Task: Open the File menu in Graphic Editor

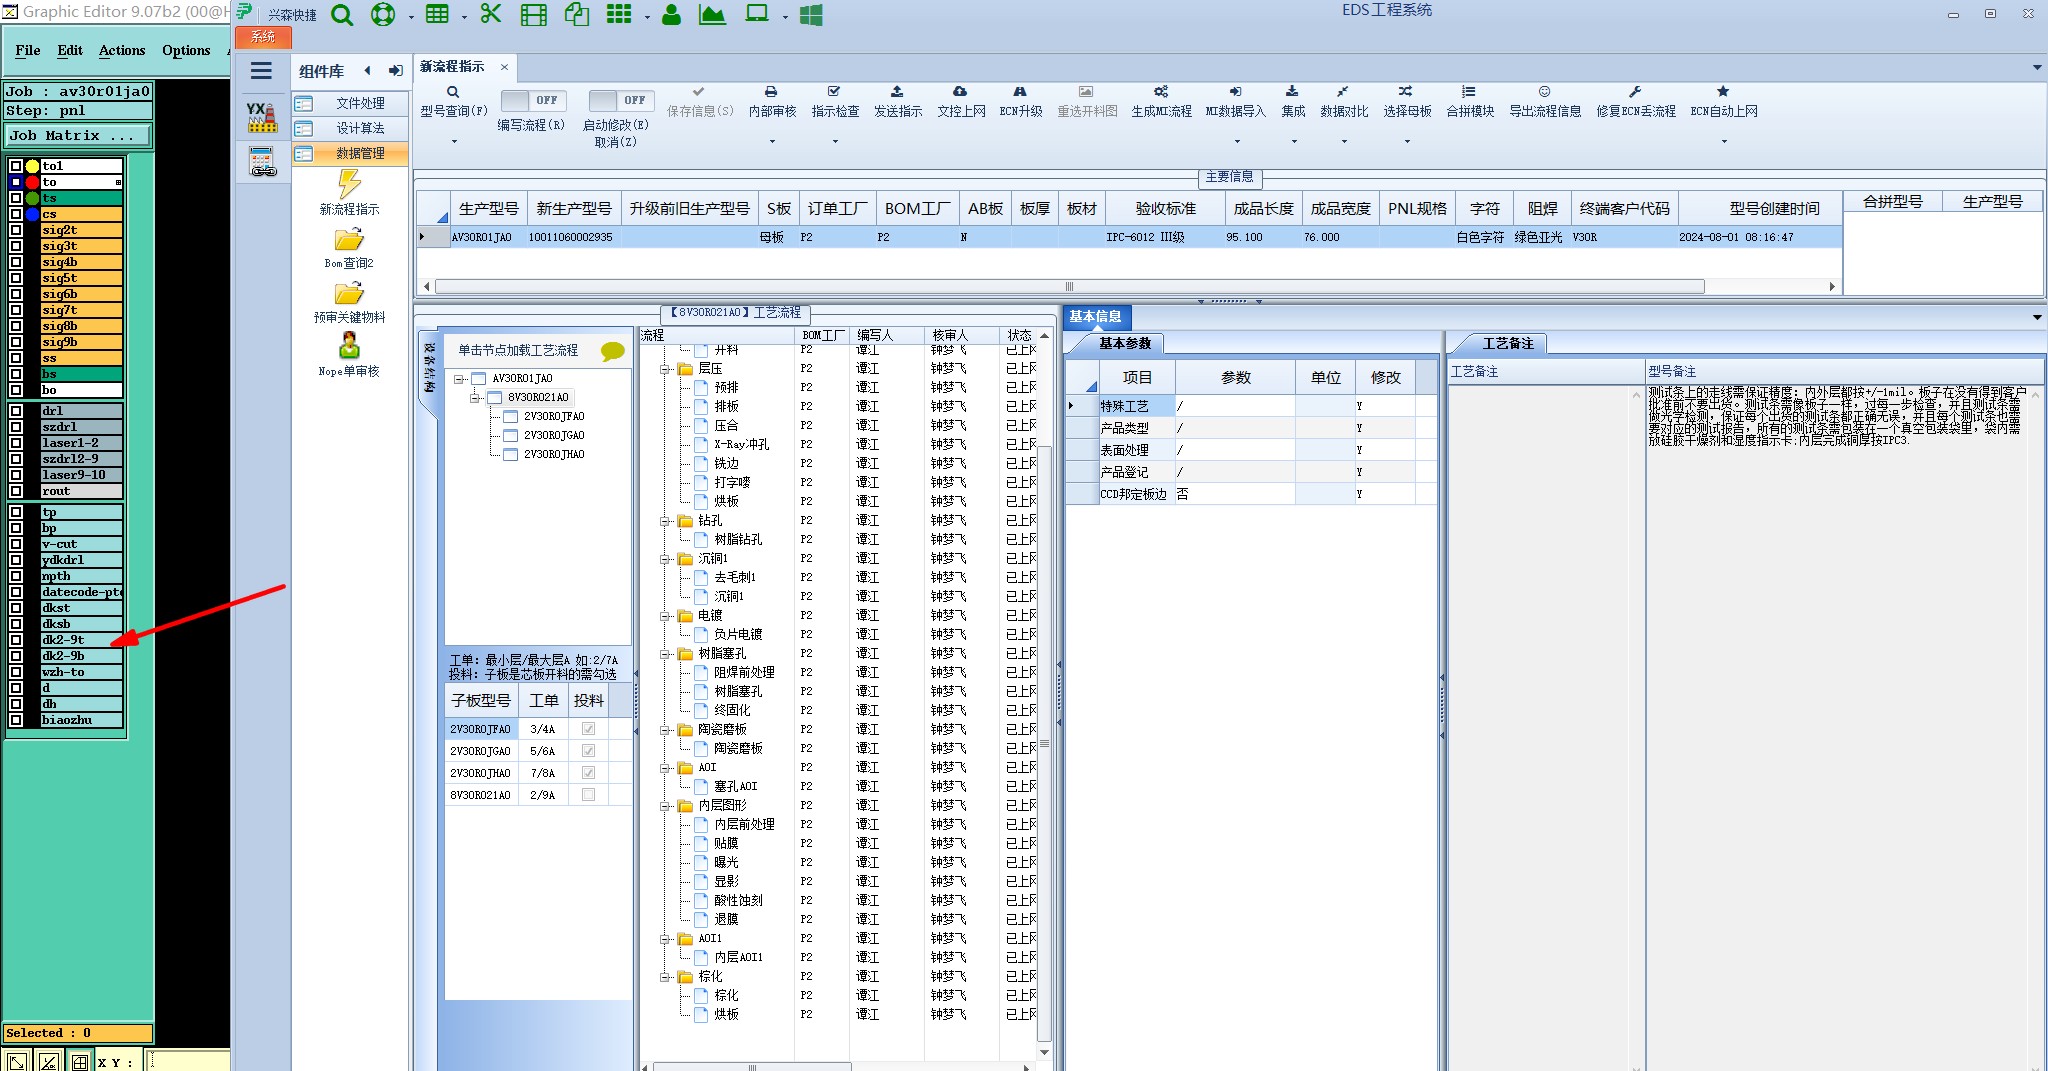Action: pos(28,50)
